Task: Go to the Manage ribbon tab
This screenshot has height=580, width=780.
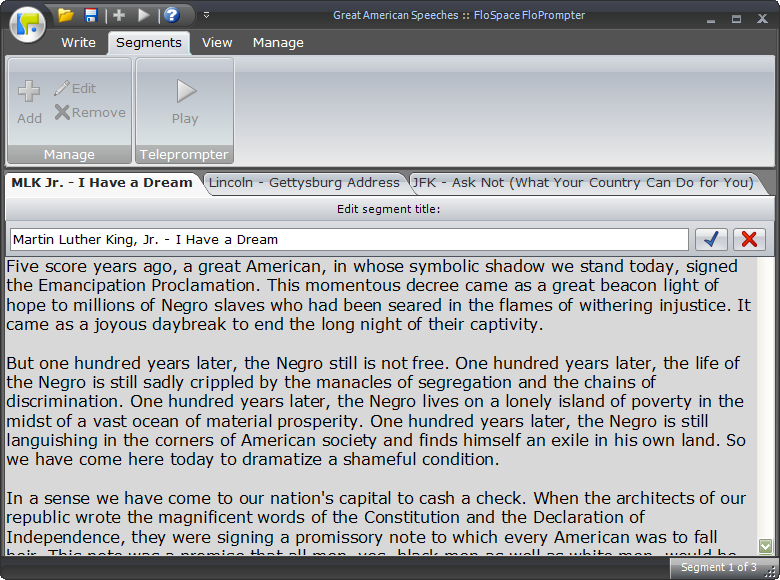Action: pyautogui.click(x=278, y=43)
